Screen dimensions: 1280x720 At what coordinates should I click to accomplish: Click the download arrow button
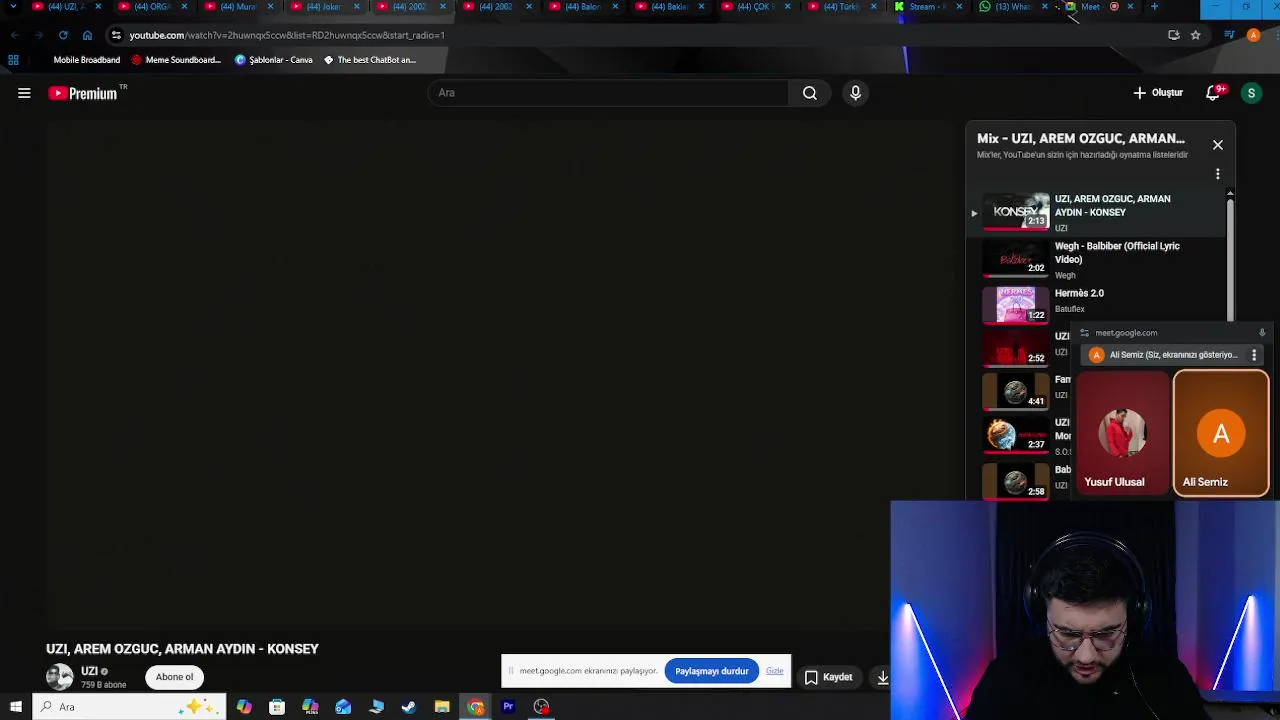[x=882, y=677]
